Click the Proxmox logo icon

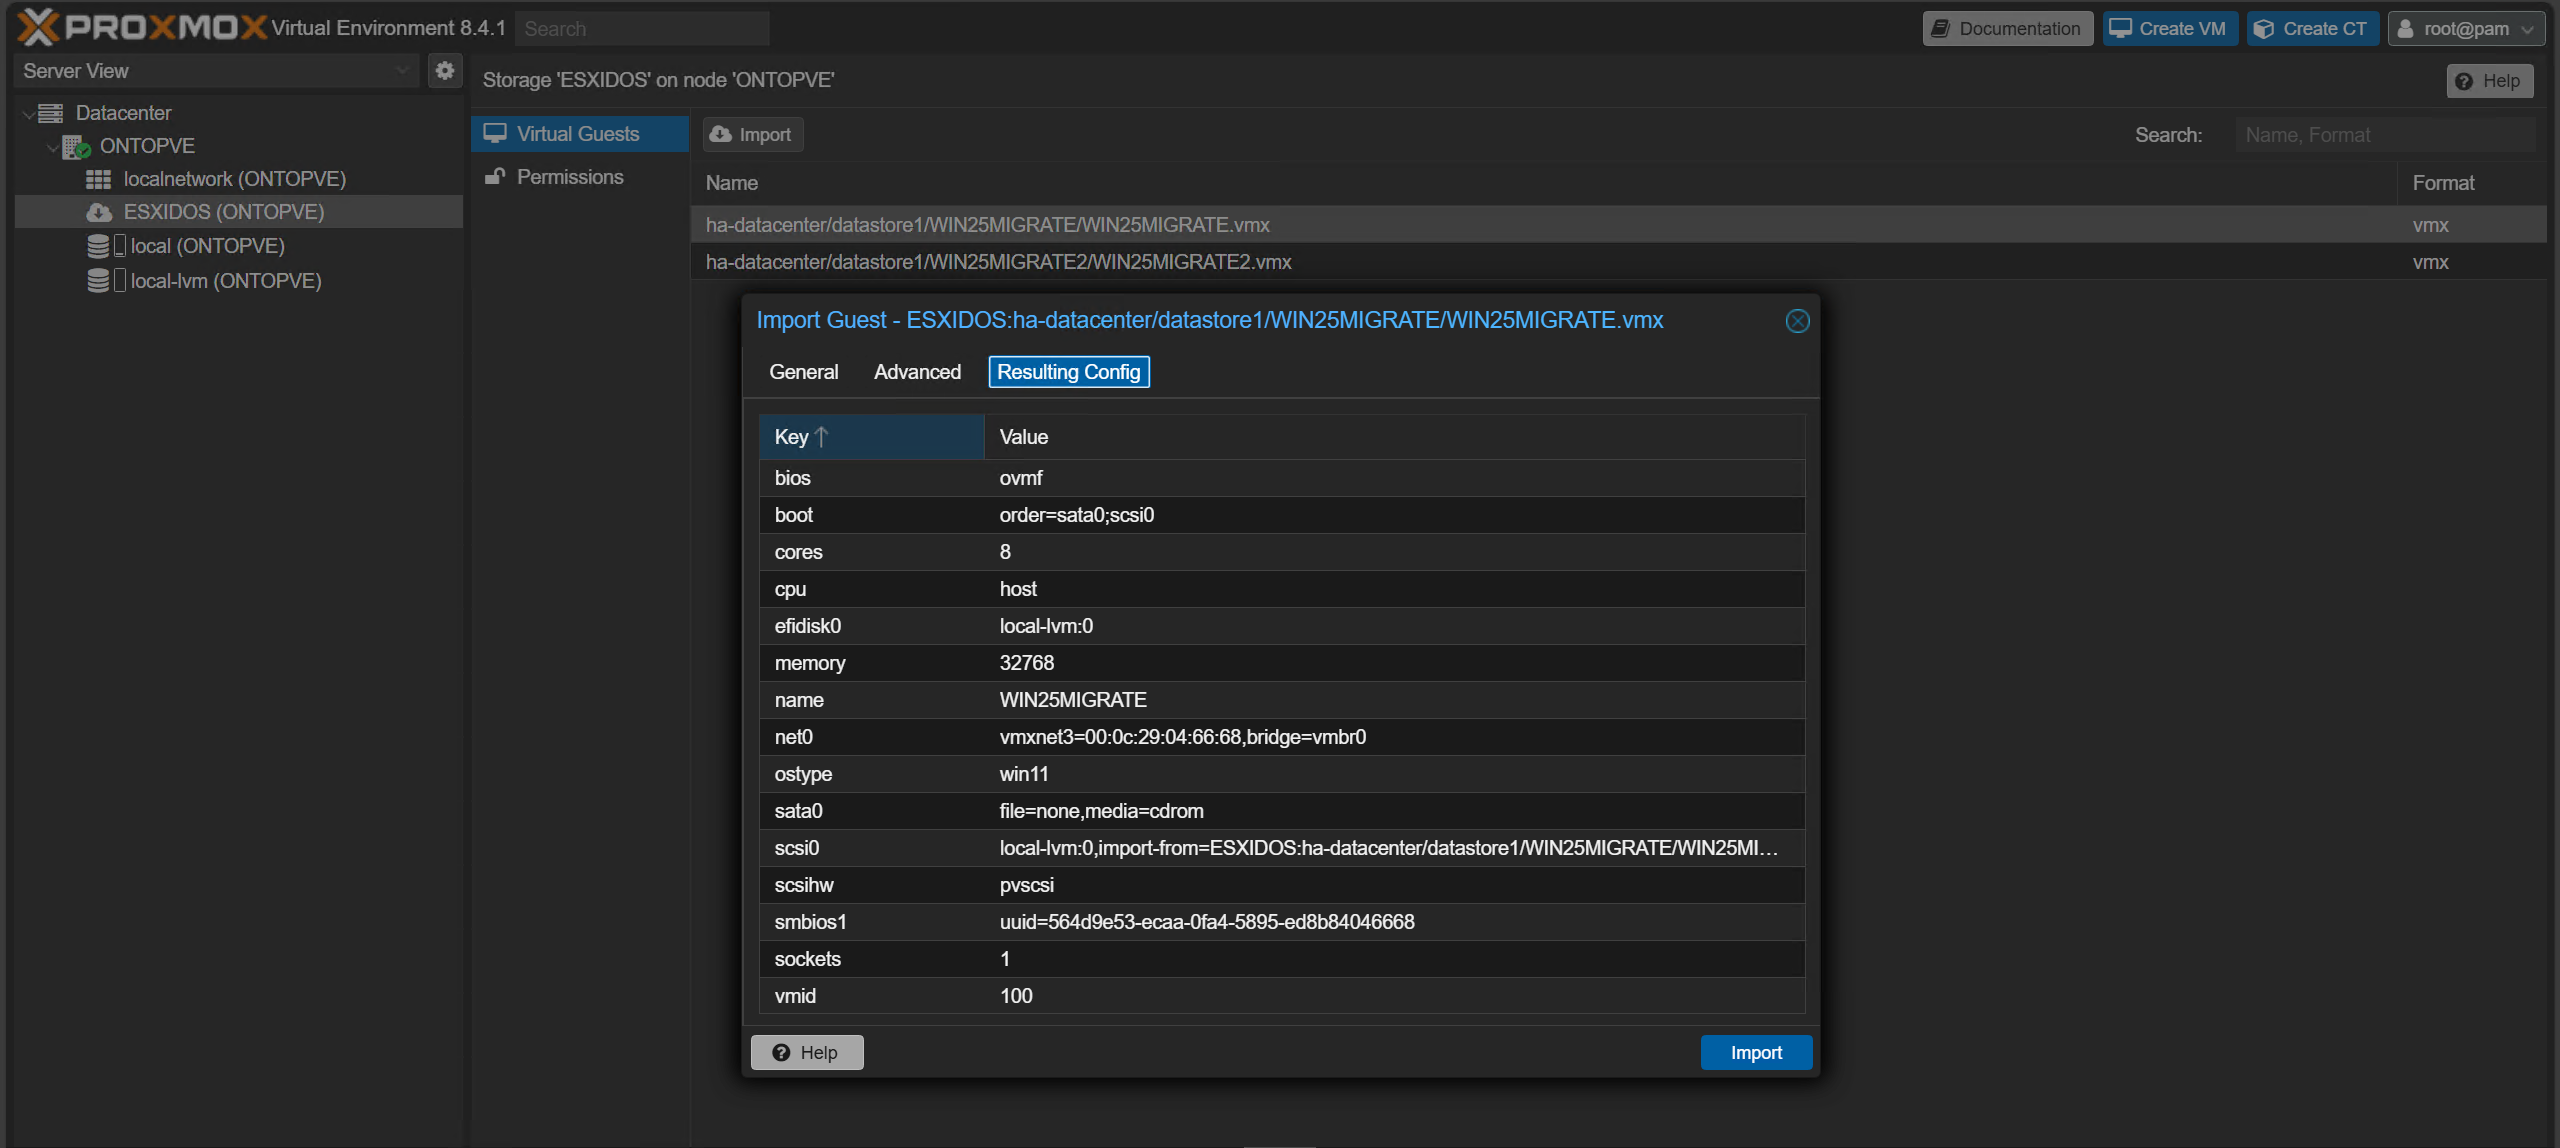click(x=38, y=27)
